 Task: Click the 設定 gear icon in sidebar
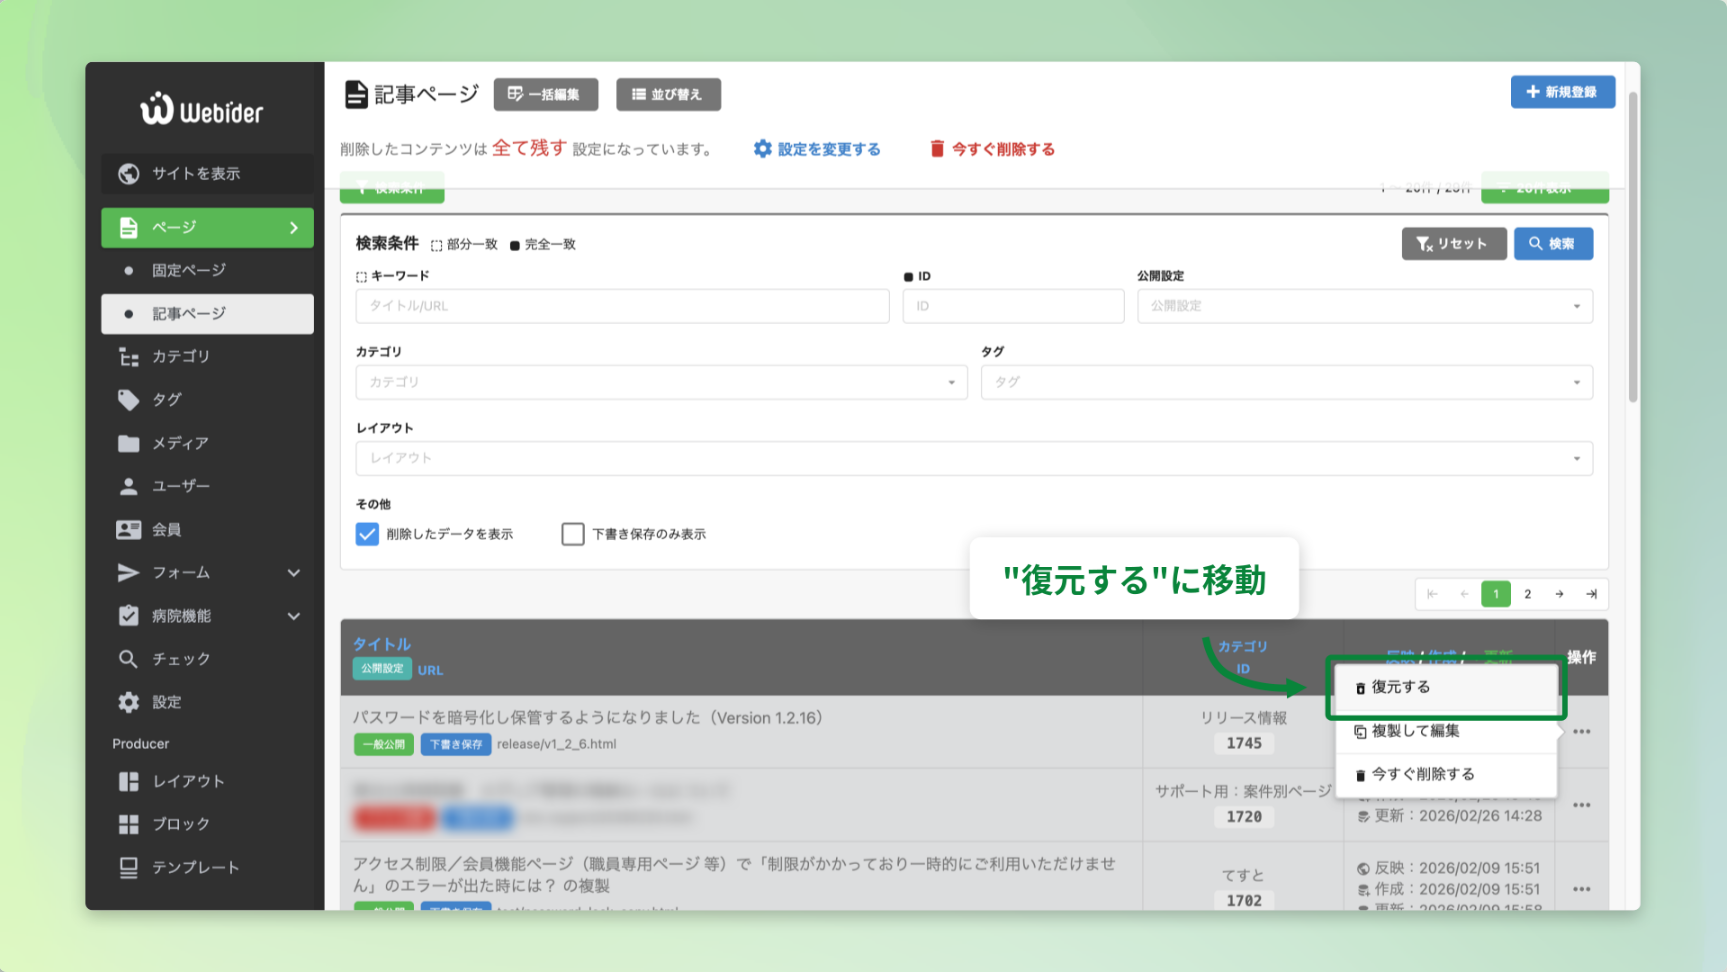[x=128, y=702]
